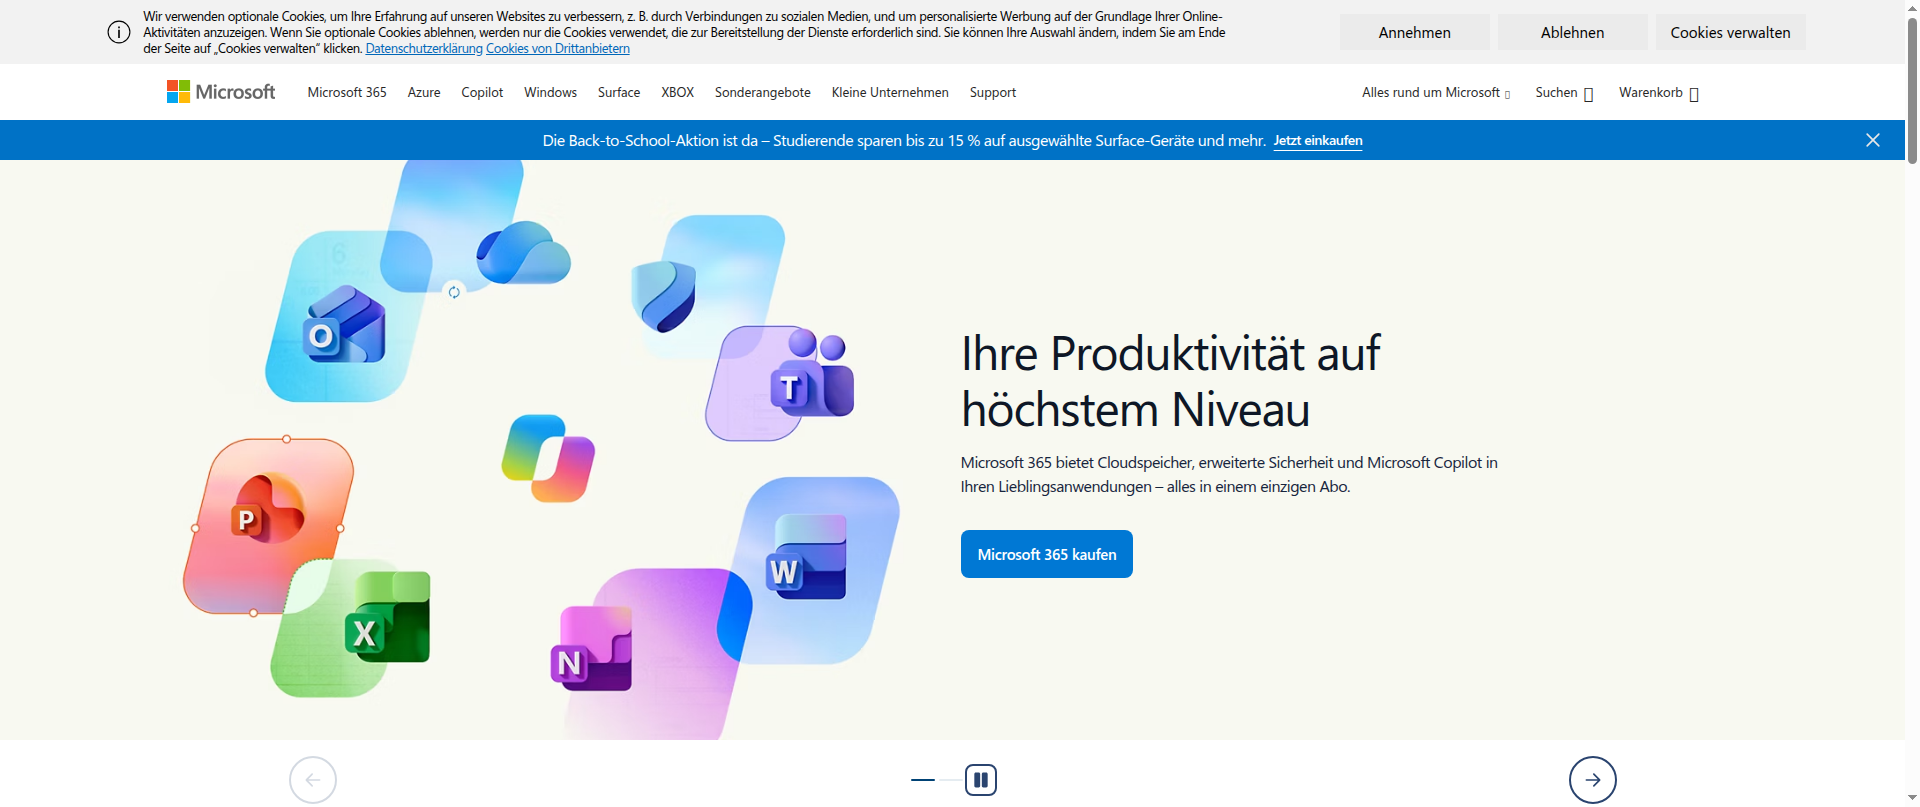This screenshot has width=1920, height=807.
Task: Click the Suchen search label
Action: click(x=1556, y=92)
